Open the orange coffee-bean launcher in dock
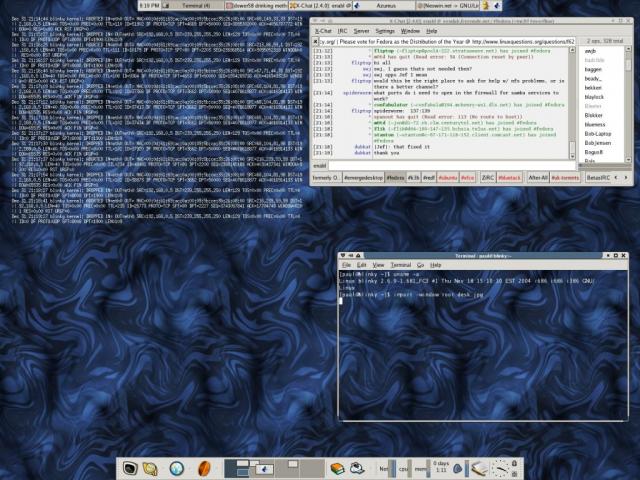Screen dimensions: 640x480 (x=204, y=468)
